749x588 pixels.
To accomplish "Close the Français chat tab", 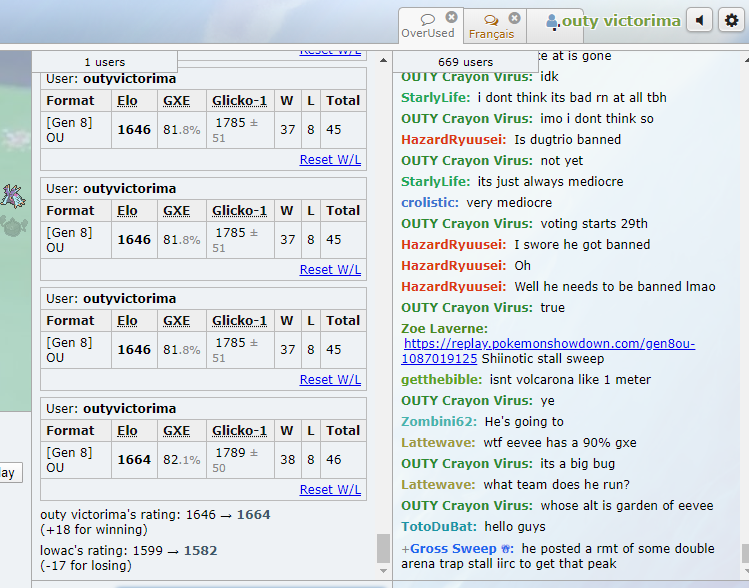I will 514,18.
